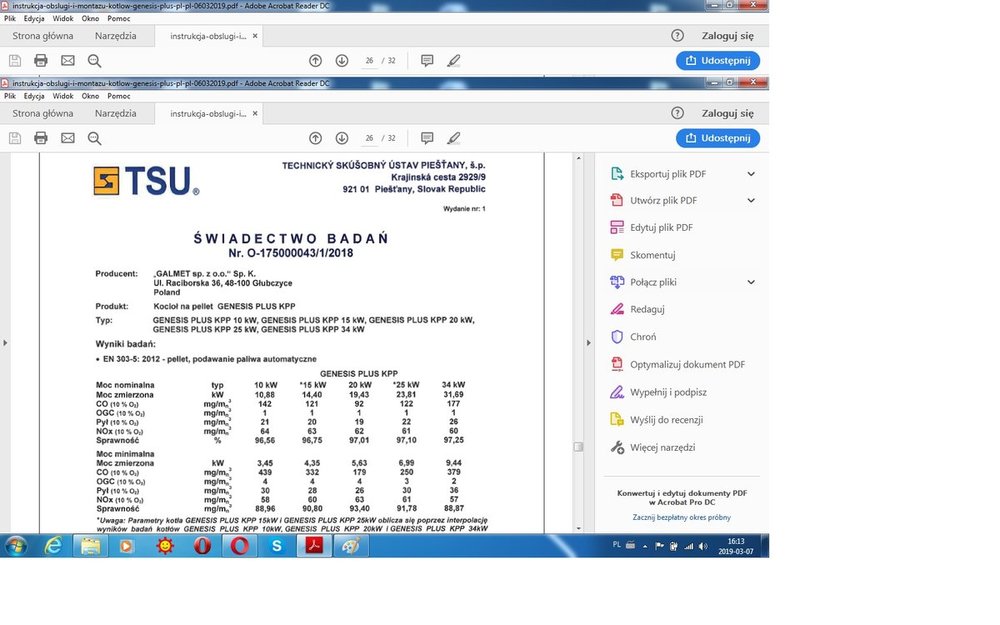Click the page number field in lower toolbar
This screenshot has width=1000, height=625.
[x=369, y=138]
